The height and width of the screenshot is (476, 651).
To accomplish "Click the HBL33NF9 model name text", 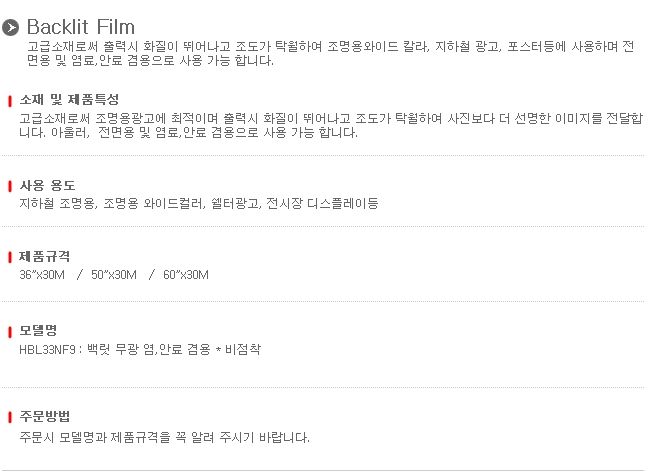I will [x=47, y=349].
